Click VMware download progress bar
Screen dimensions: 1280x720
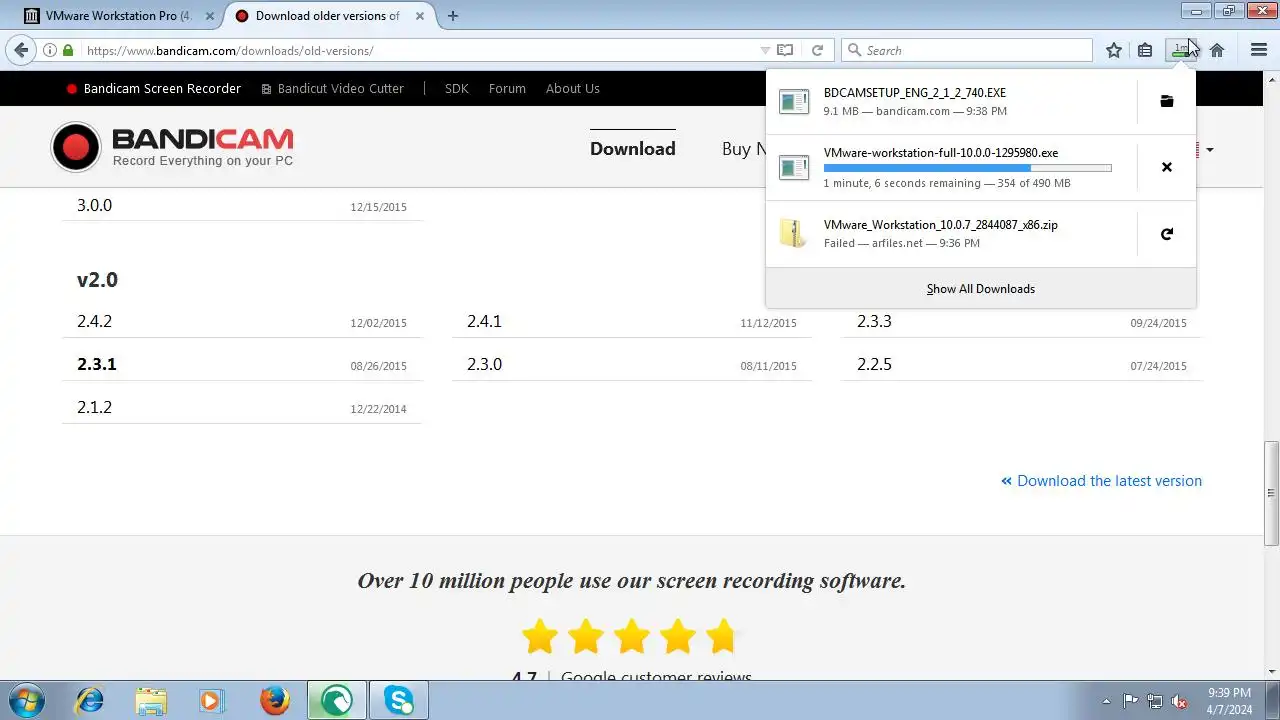967,168
